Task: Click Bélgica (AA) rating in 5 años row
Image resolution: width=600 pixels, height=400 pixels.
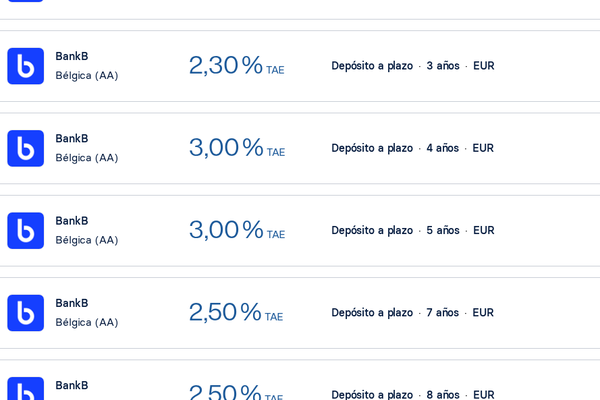Action: tap(87, 240)
